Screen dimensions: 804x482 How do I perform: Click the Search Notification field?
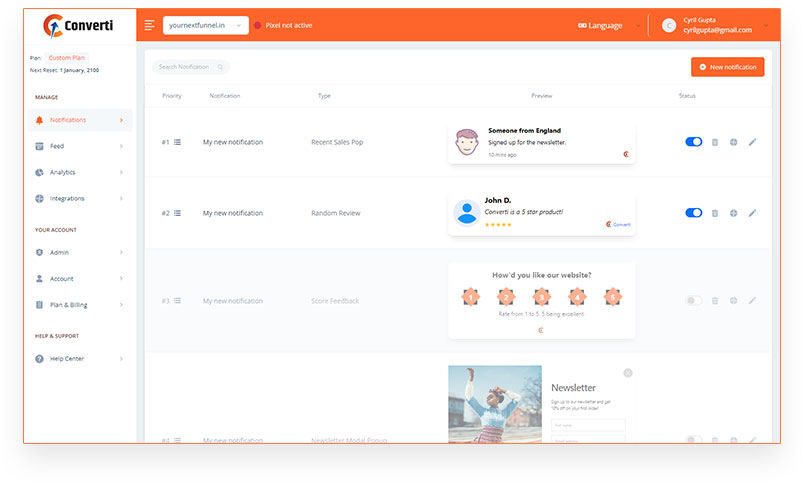coord(191,67)
